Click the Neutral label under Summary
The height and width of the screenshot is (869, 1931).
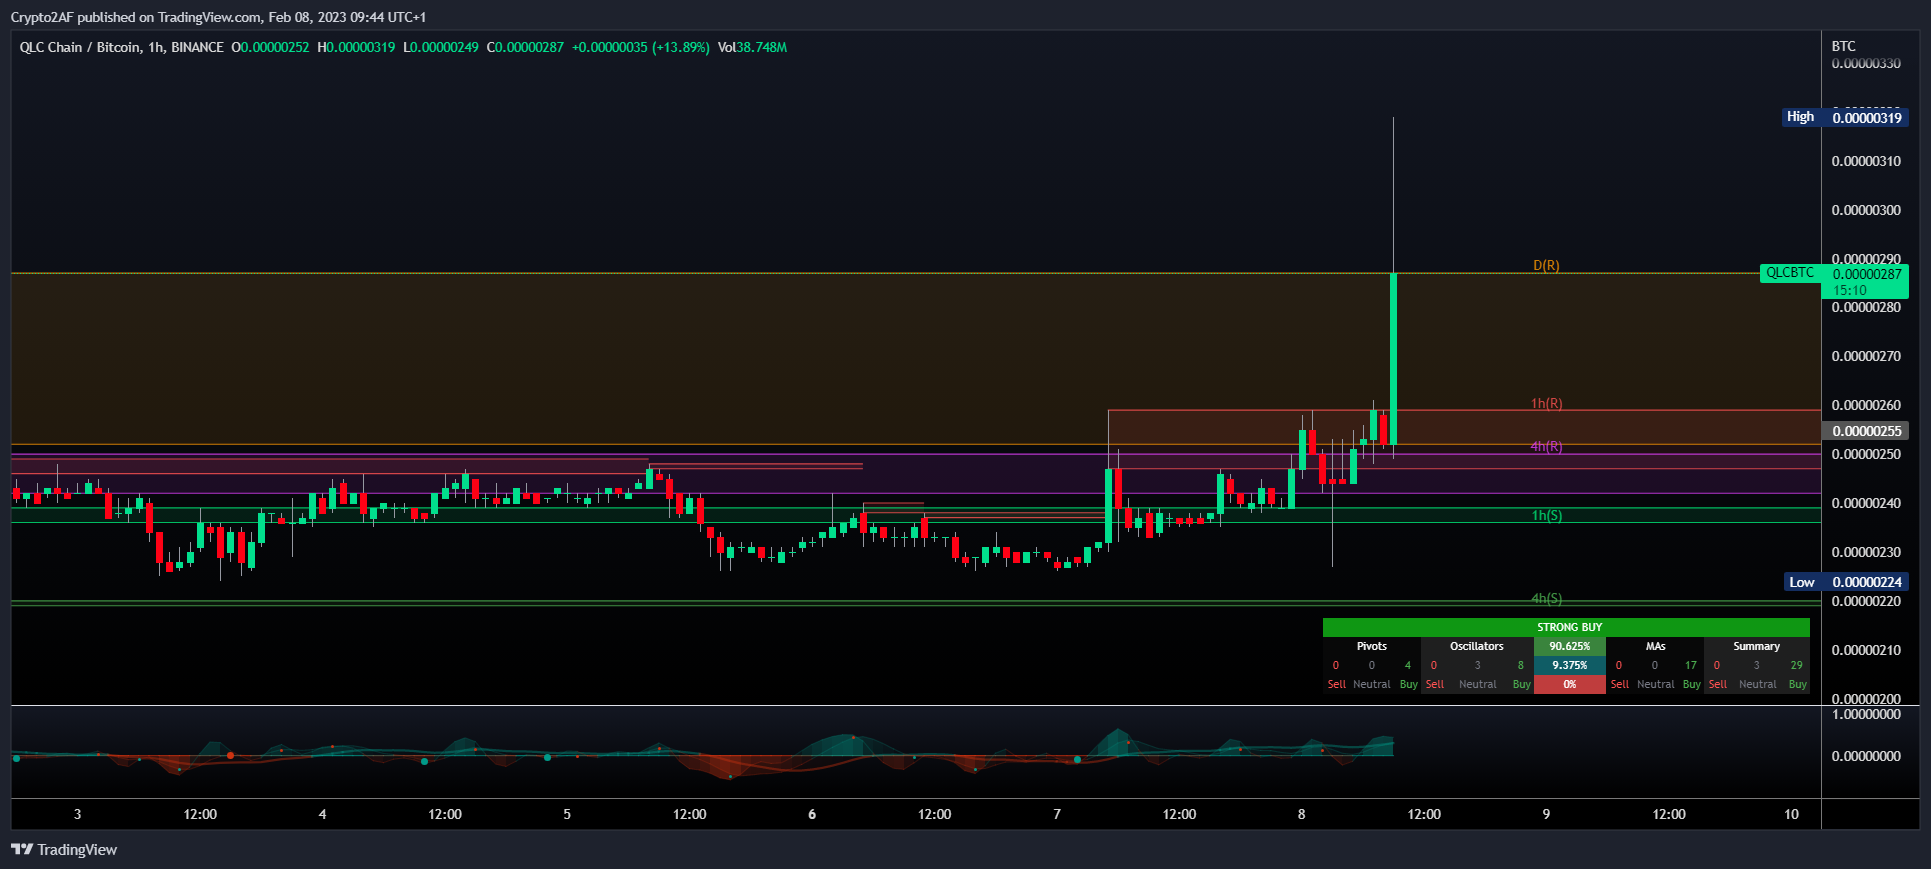(1758, 684)
